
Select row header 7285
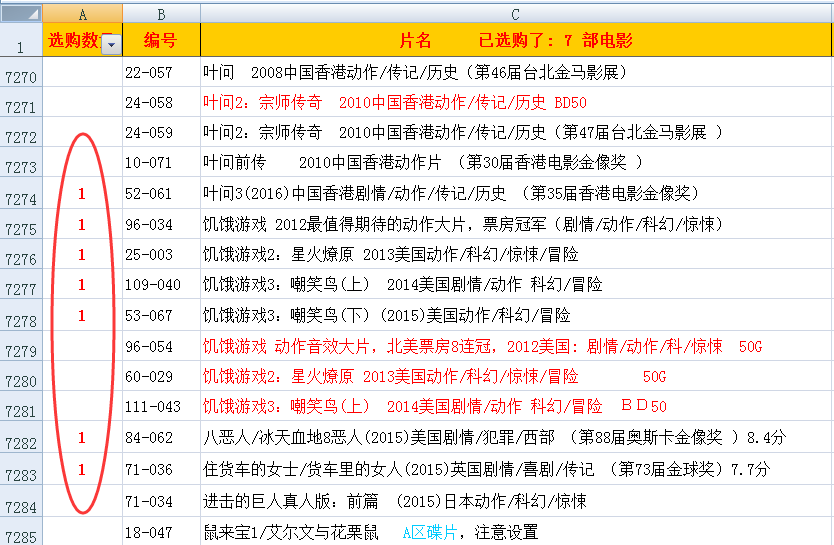21,531
